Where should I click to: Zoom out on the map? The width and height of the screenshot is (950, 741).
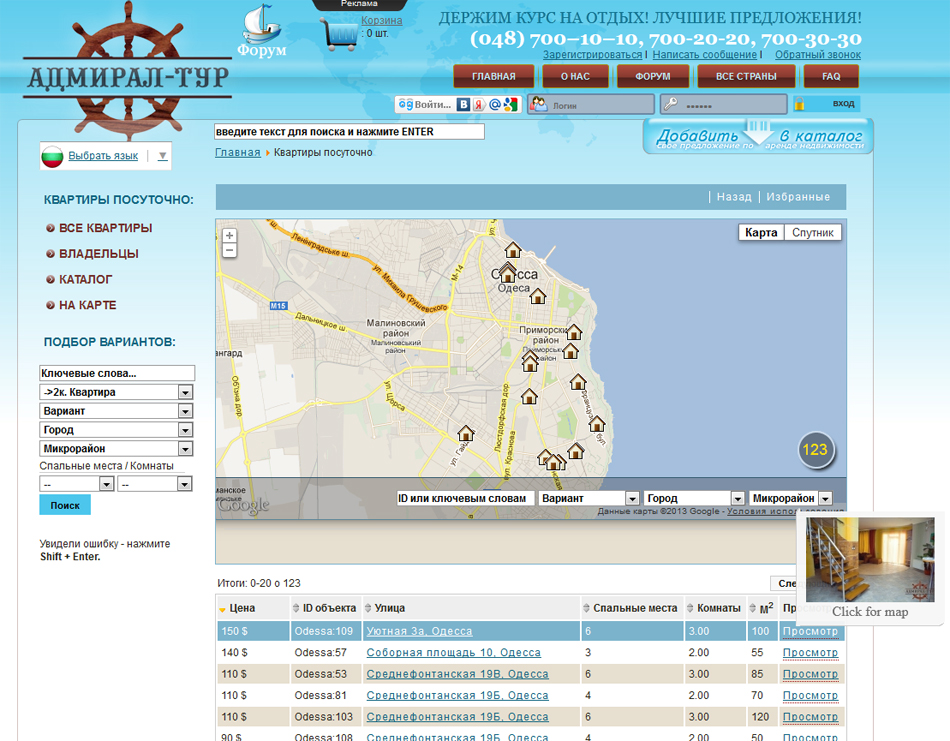[230, 250]
